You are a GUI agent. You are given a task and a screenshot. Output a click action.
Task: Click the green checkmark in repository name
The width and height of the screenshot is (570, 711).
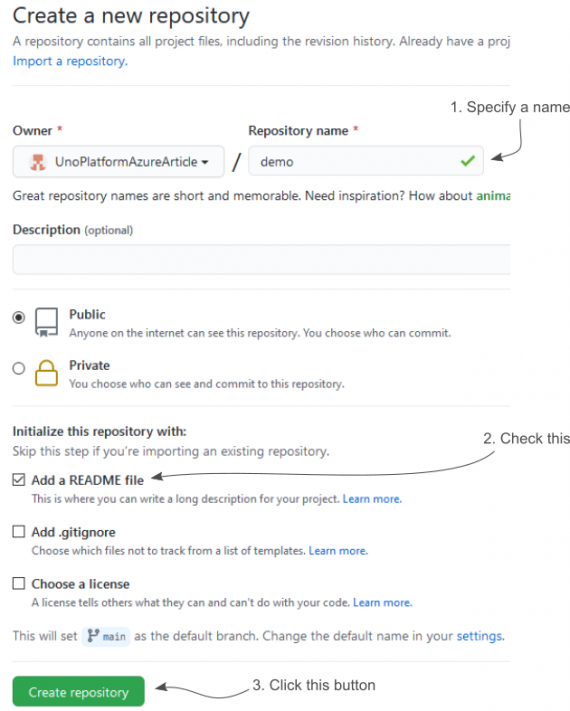468,161
